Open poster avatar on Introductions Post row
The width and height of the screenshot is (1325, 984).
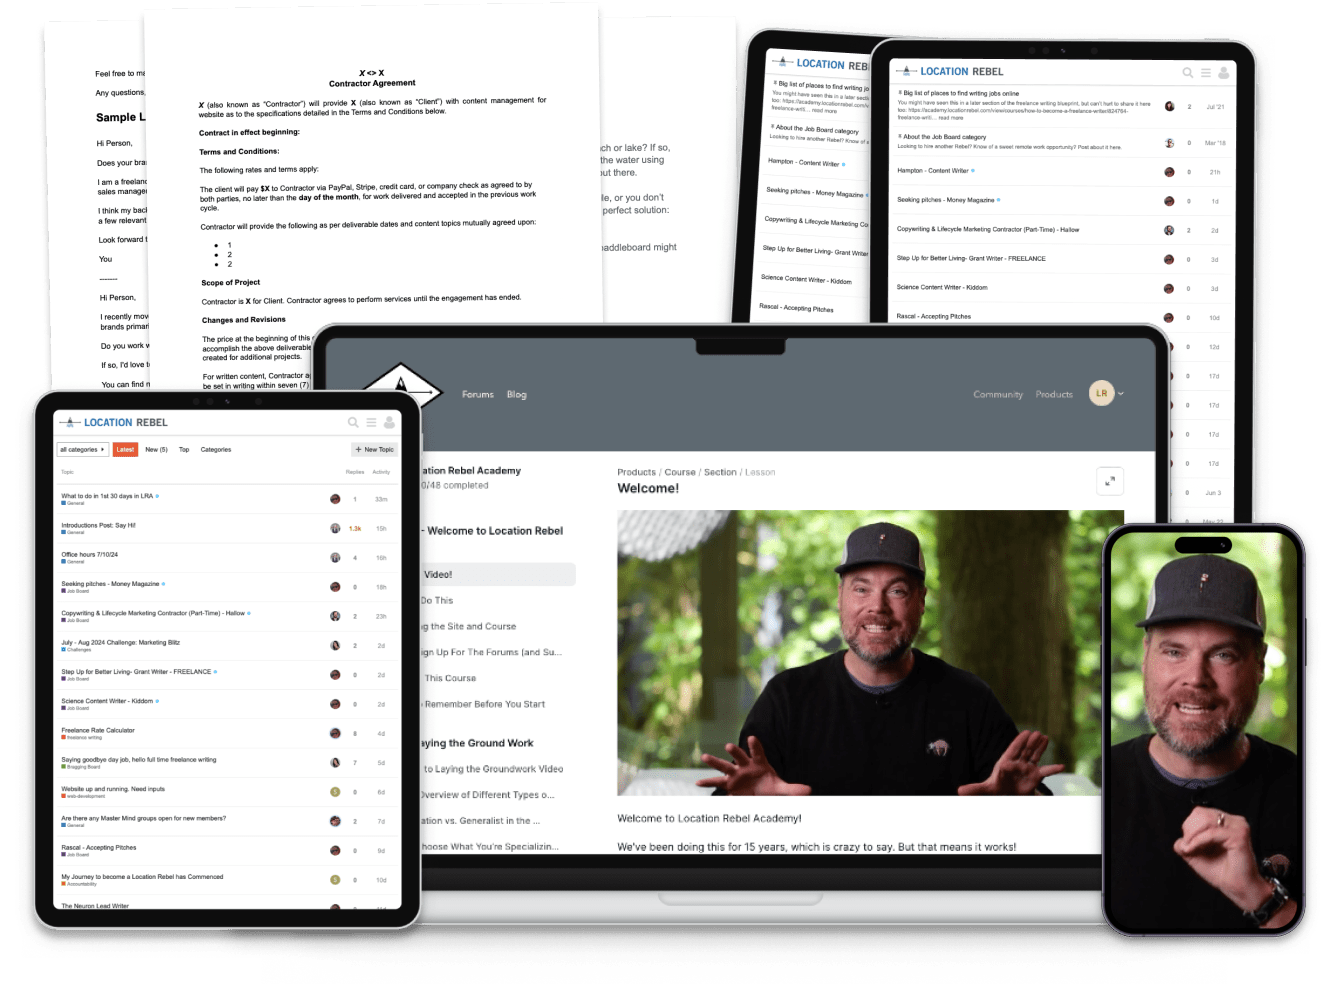(335, 528)
